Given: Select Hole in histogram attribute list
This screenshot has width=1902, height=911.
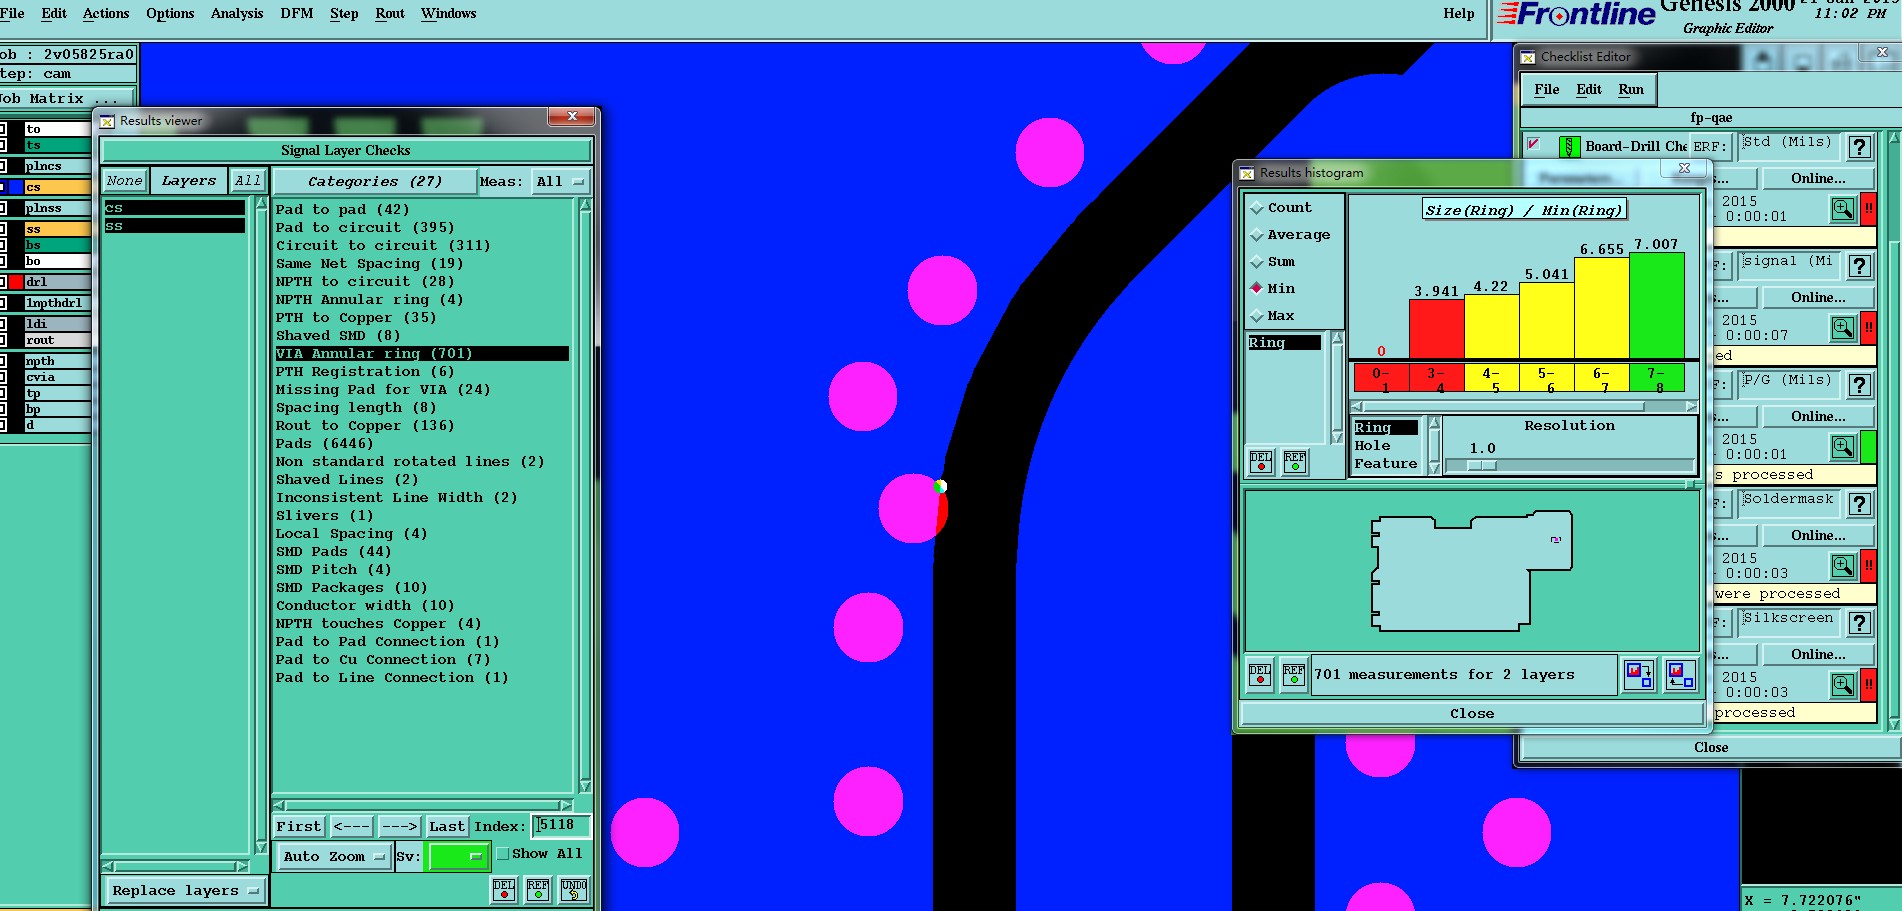Looking at the screenshot, I should (1372, 446).
